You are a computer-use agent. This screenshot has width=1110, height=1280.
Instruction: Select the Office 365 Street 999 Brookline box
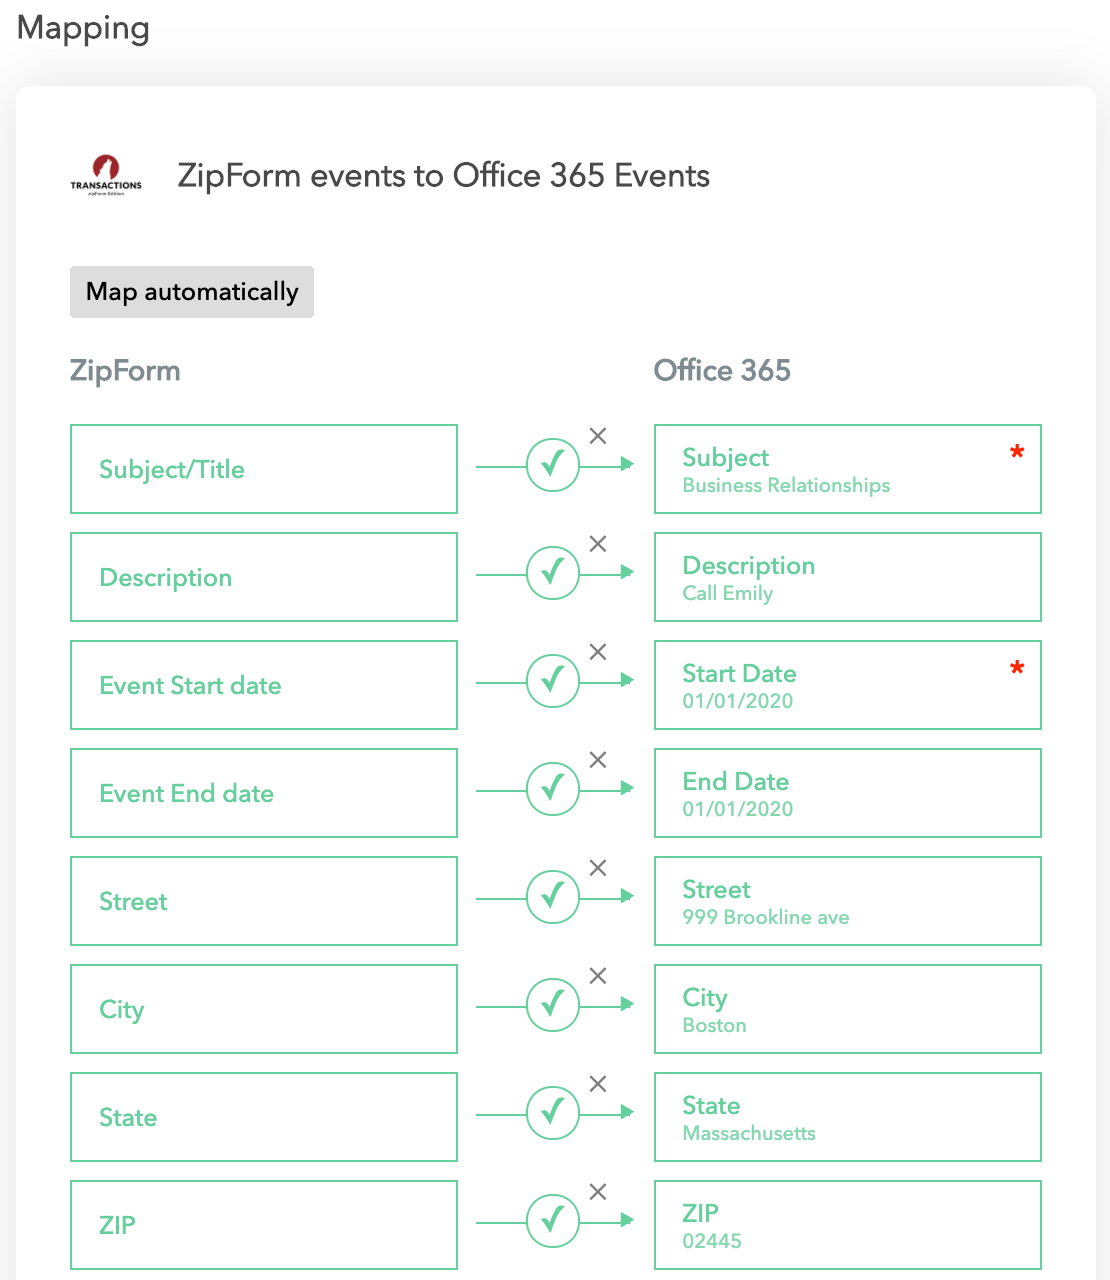(848, 901)
